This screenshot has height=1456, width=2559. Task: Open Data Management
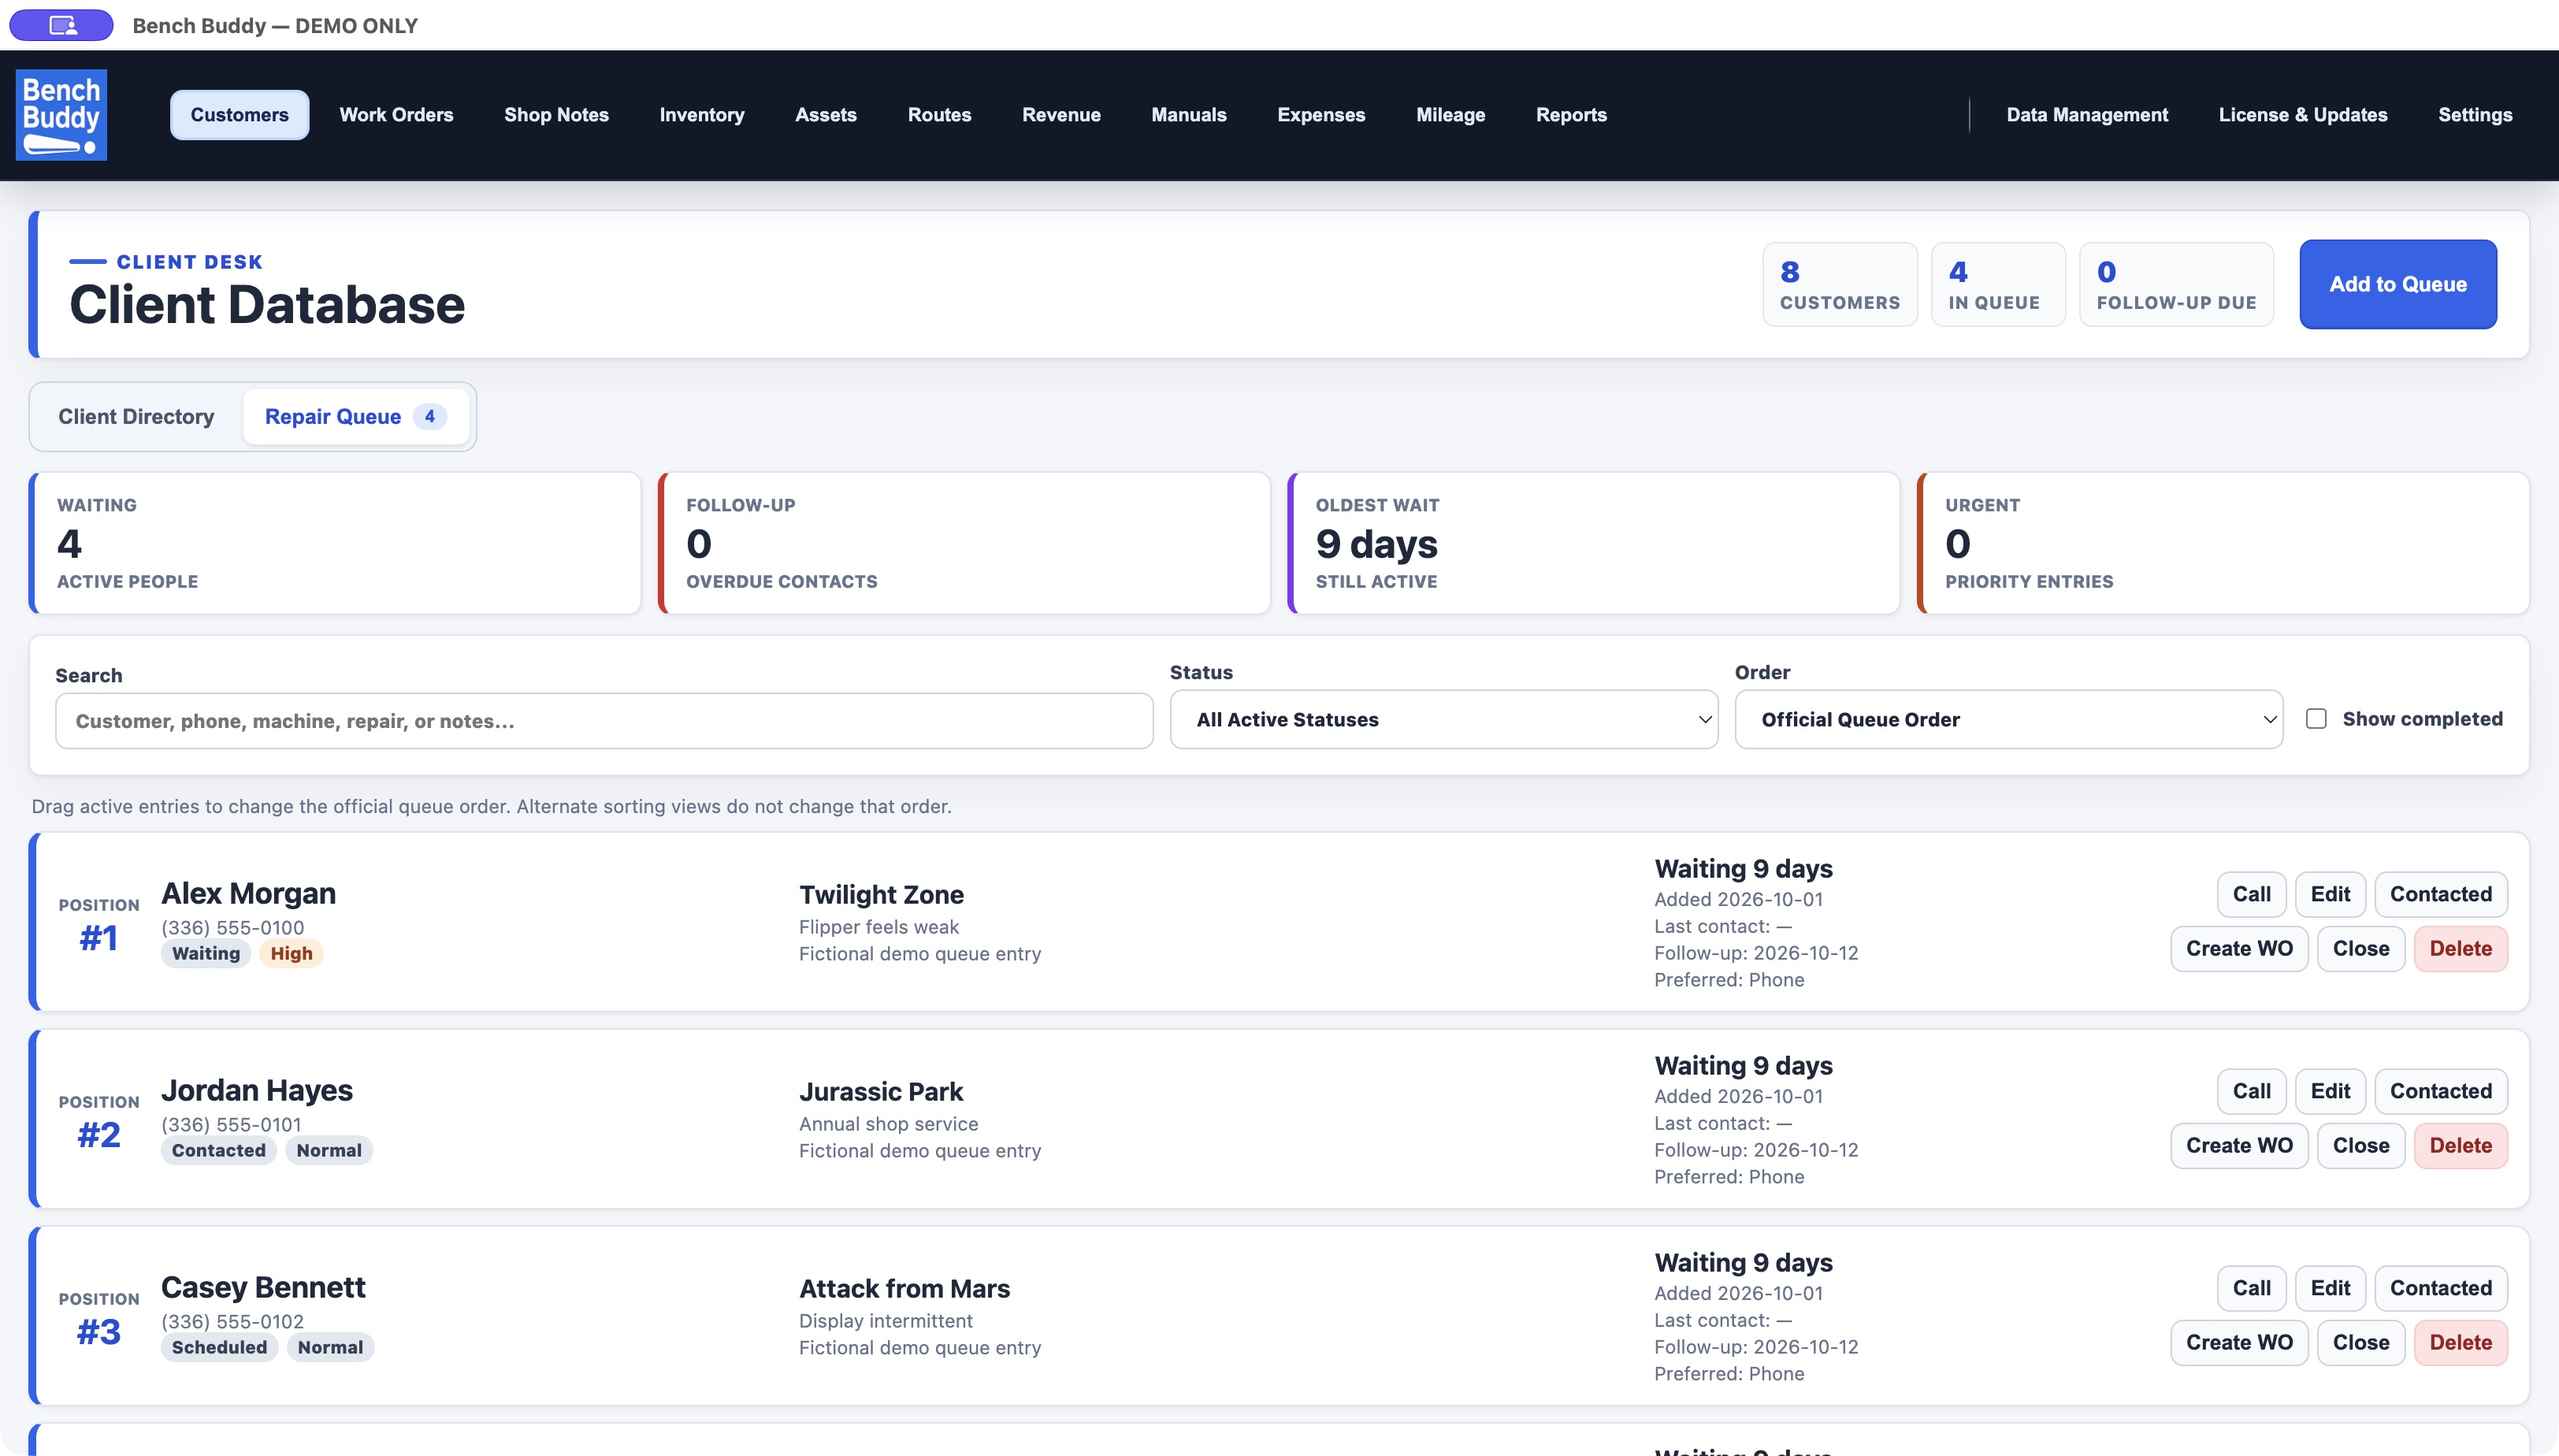[2087, 115]
